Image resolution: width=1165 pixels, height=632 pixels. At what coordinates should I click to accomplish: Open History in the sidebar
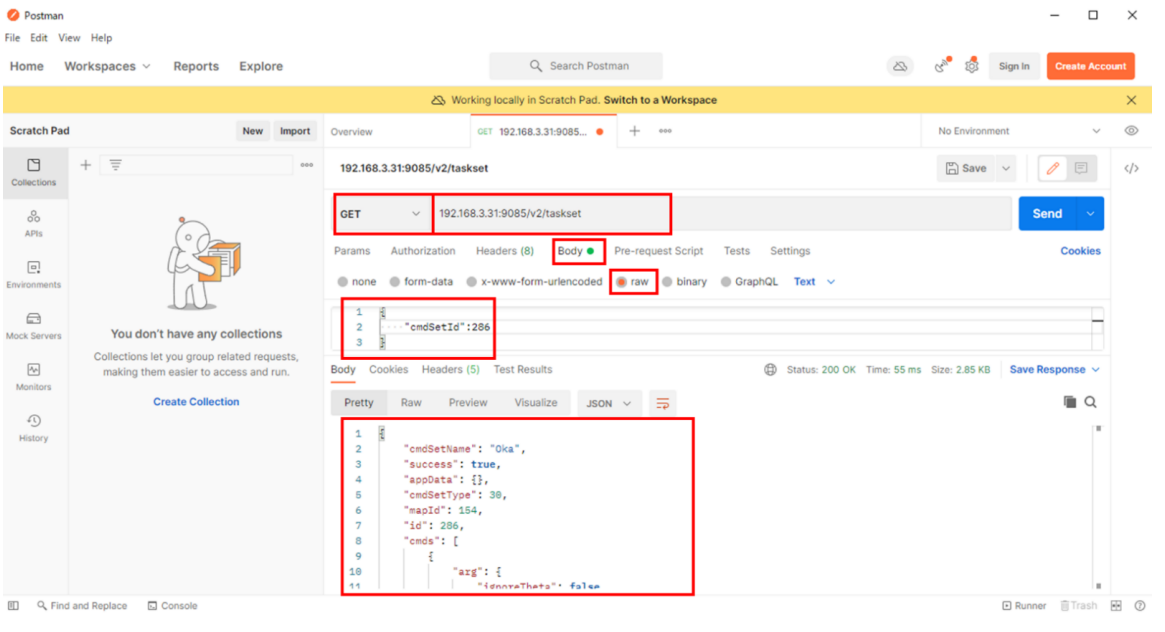pos(33,427)
